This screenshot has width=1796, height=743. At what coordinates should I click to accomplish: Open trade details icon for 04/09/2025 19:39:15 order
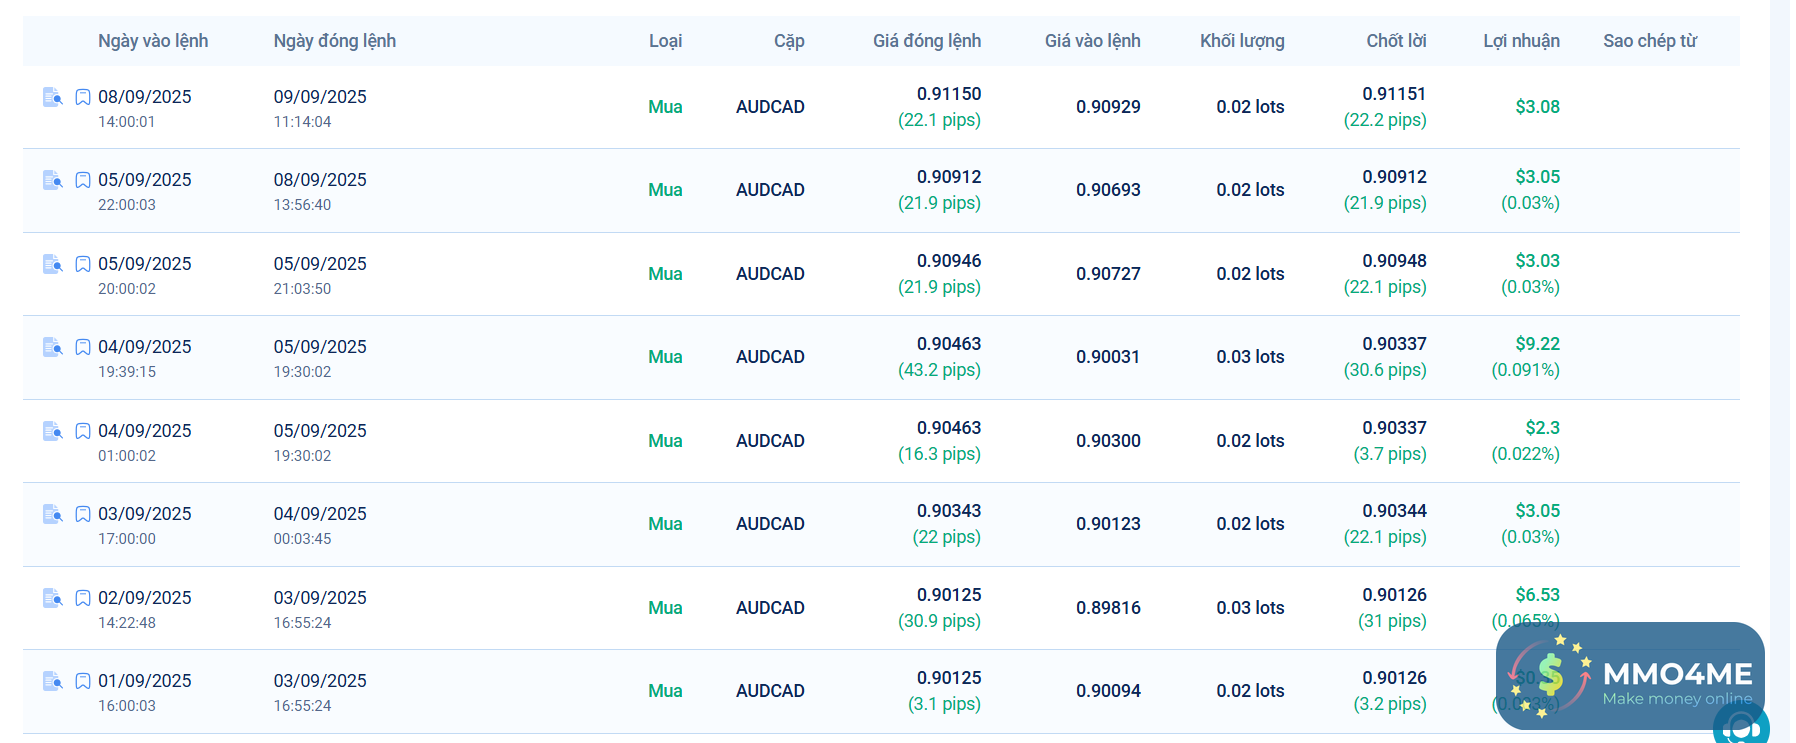[53, 347]
